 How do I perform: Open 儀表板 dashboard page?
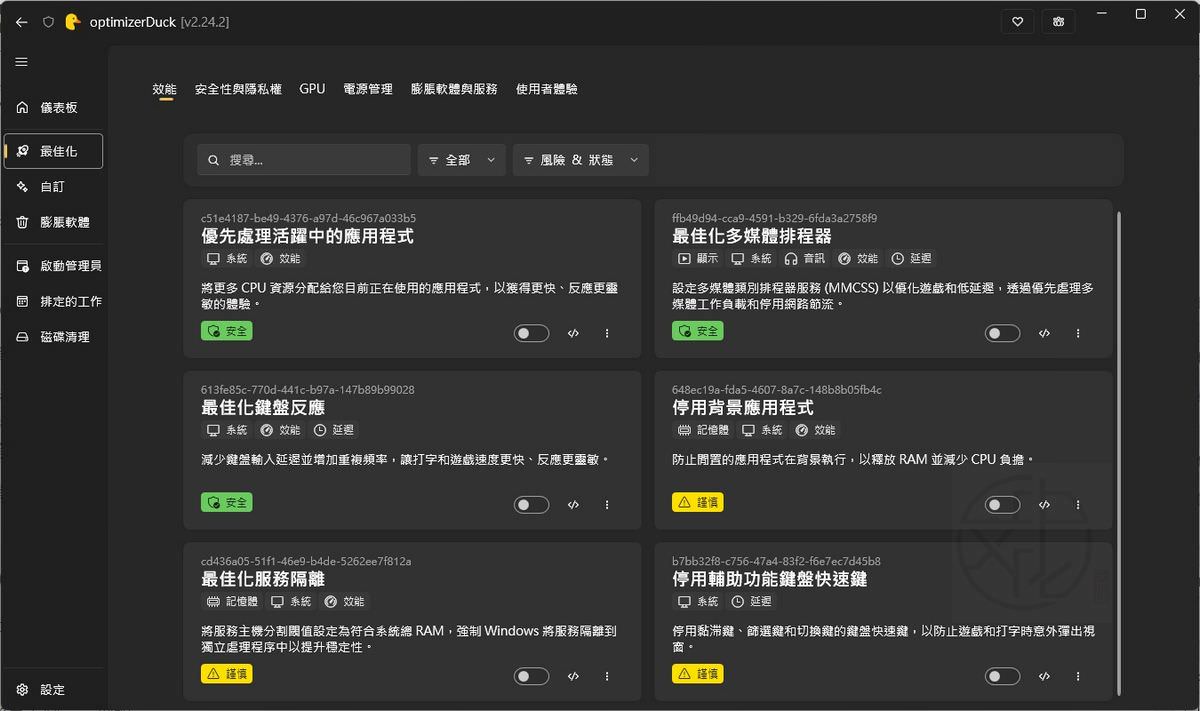point(54,108)
